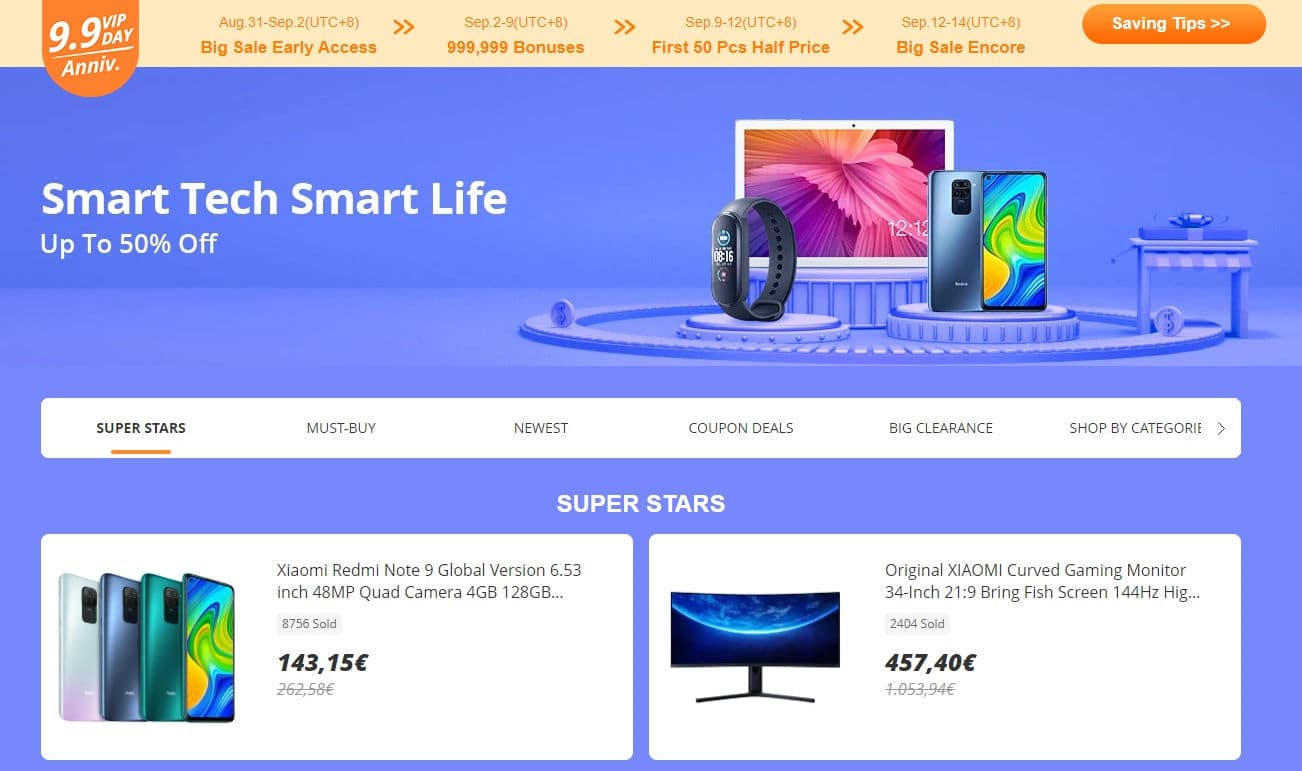Open XIAOMI Curved Gaming Monitor product title
The height and width of the screenshot is (771, 1302).
pyautogui.click(x=1042, y=581)
